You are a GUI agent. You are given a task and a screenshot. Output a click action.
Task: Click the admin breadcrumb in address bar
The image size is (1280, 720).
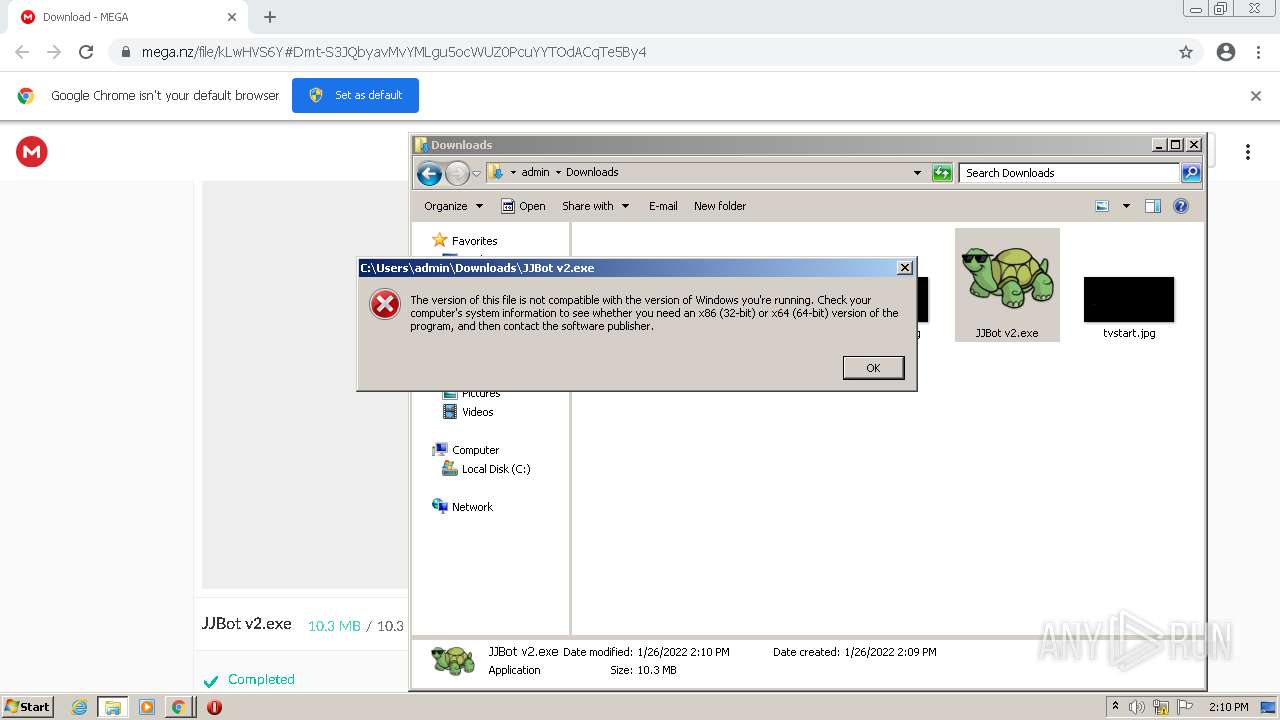coord(535,172)
